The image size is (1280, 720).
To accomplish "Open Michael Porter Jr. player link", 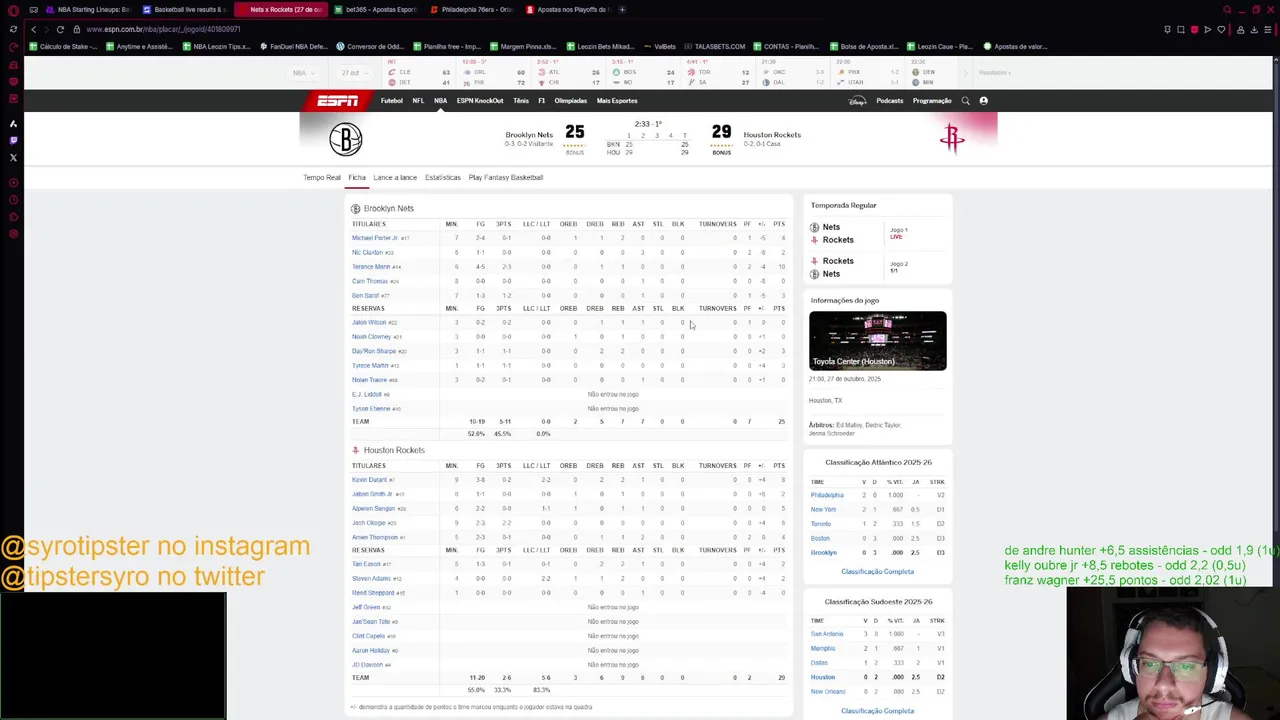I will point(375,238).
